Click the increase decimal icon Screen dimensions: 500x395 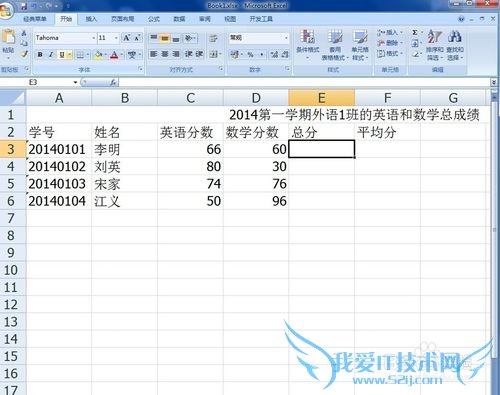pos(274,54)
